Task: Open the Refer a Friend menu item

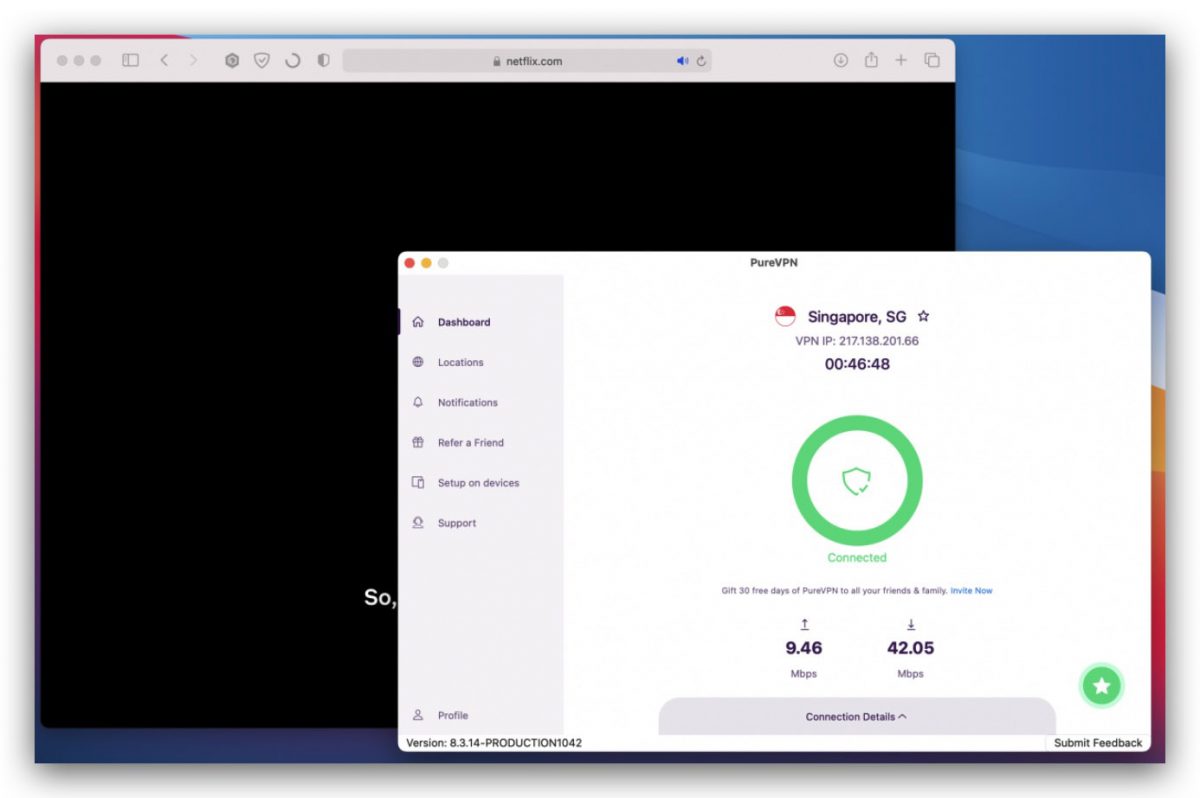Action: pos(471,442)
